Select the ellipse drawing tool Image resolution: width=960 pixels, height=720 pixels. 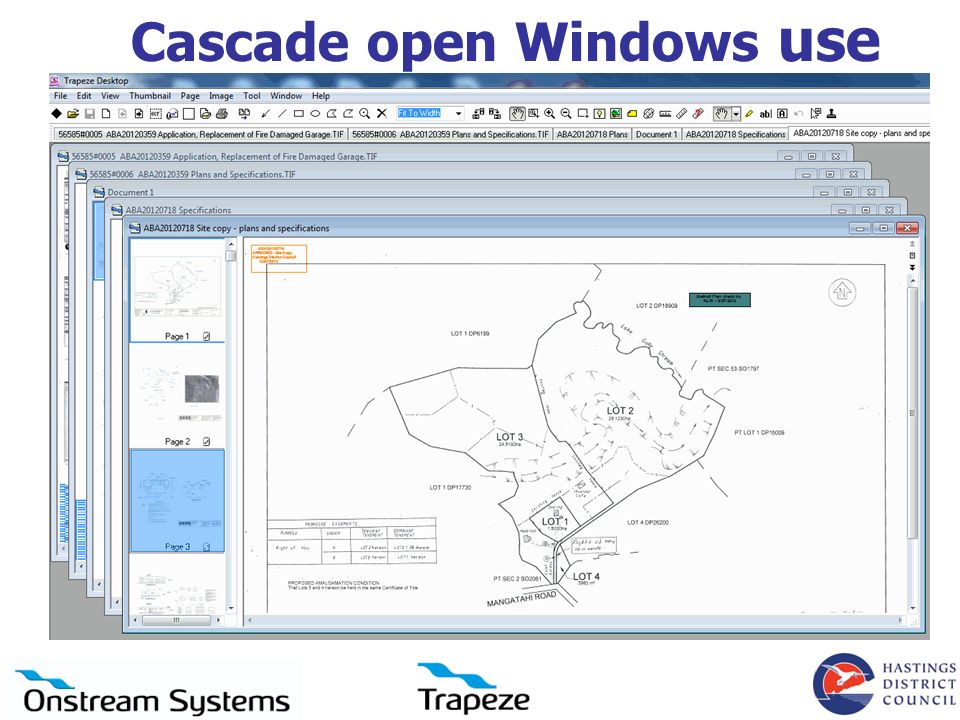[315, 113]
